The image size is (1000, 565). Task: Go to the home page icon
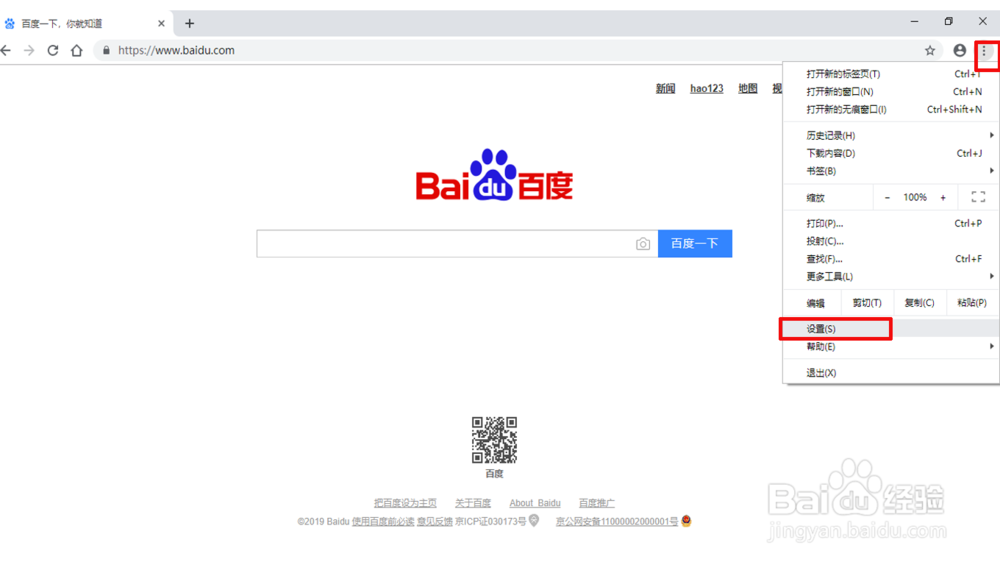[x=77, y=50]
